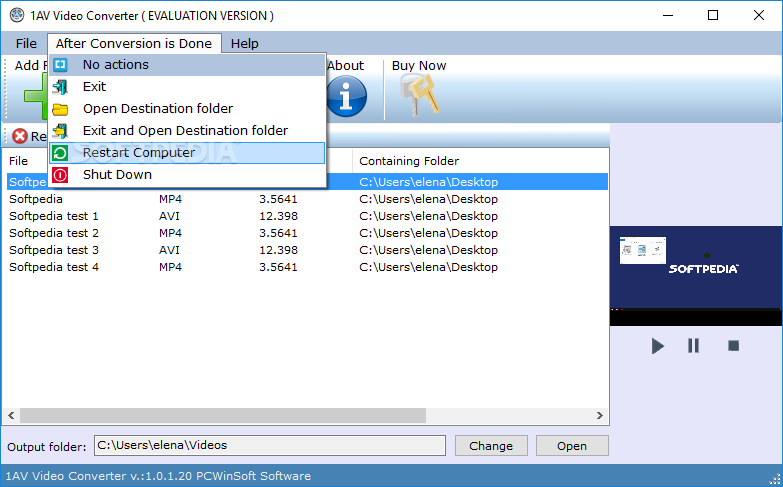Viewport: 783px width, 487px height.
Task: Click the red Remove X icon
Action: [20, 136]
